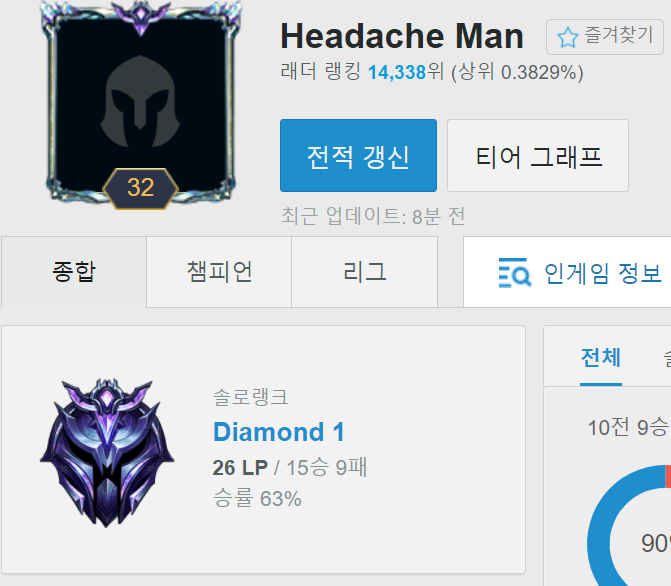Select the 전체 match filter tab
671x586 pixels.
tap(600, 358)
